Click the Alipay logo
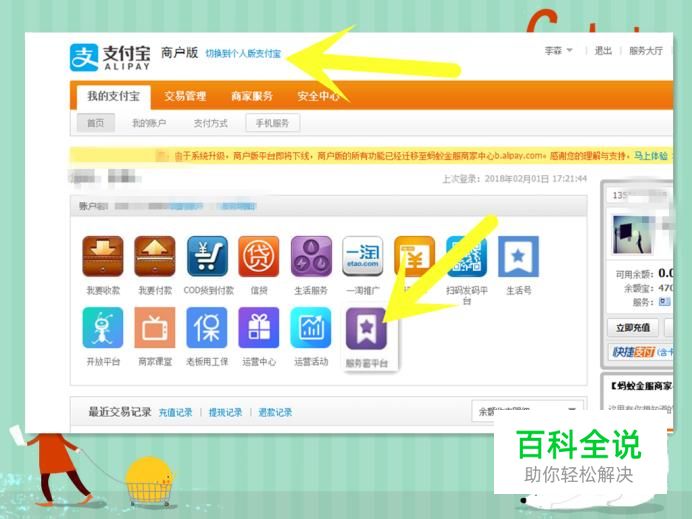 coord(110,57)
